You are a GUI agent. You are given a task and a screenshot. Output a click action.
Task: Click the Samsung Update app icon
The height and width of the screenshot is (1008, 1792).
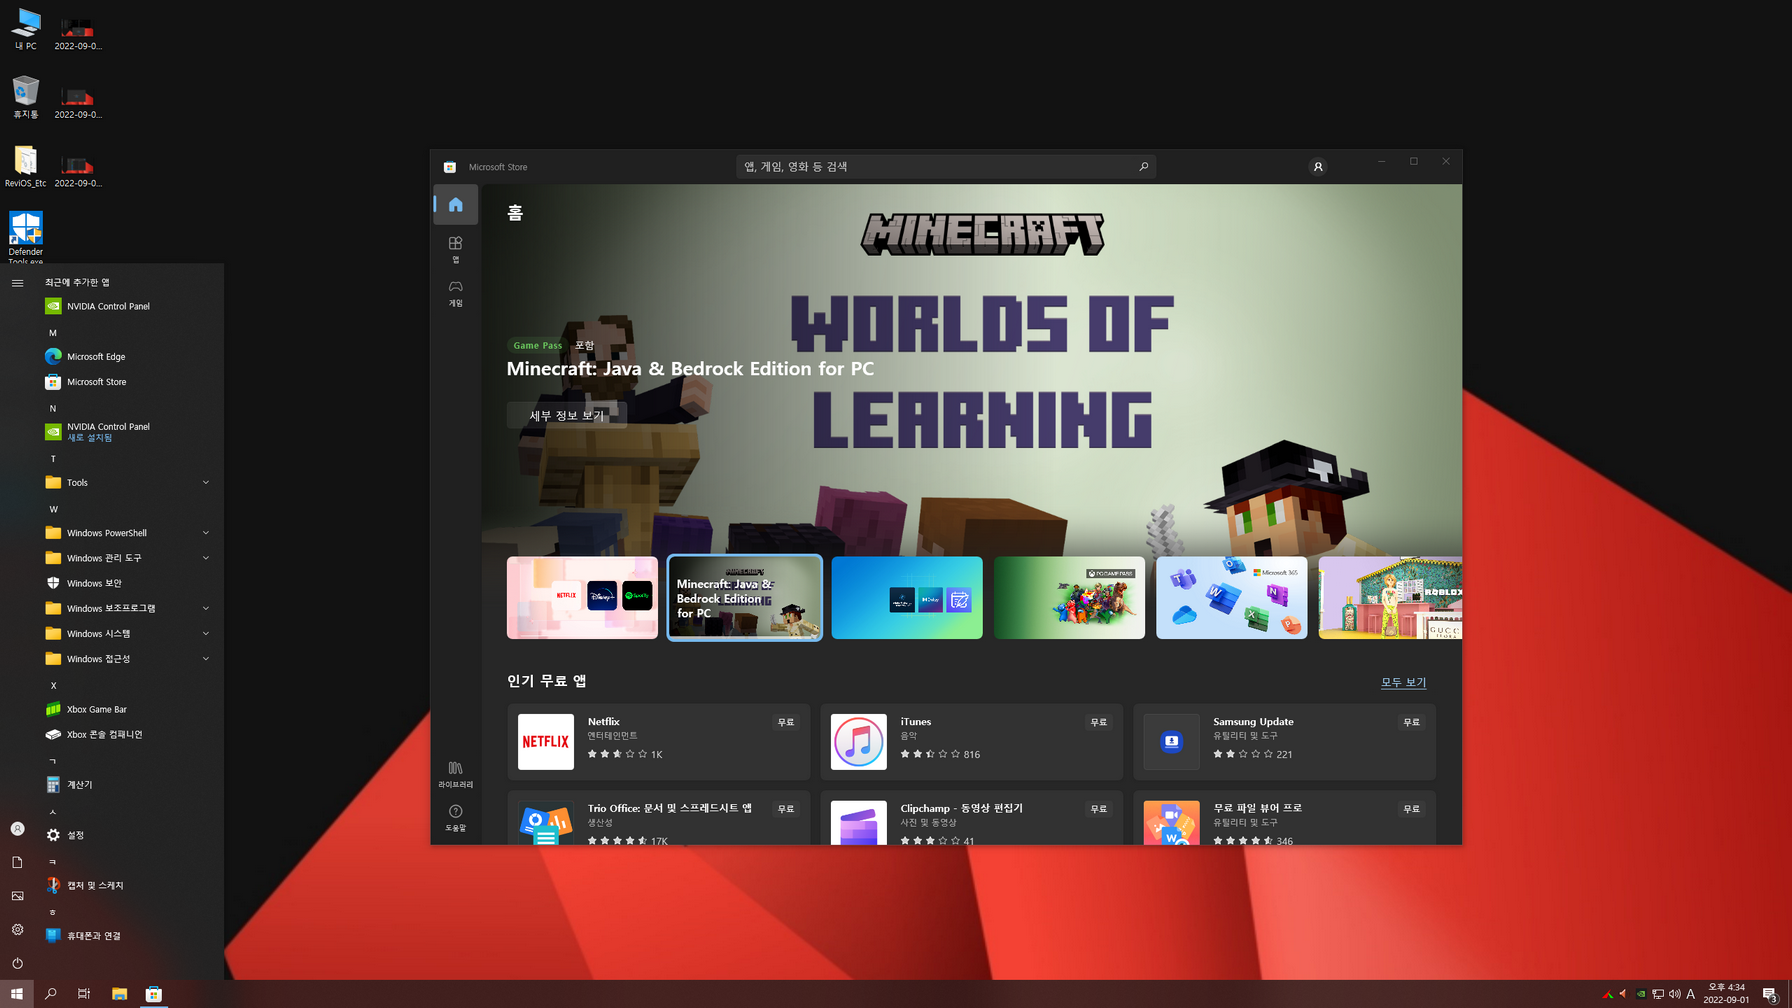pos(1171,741)
